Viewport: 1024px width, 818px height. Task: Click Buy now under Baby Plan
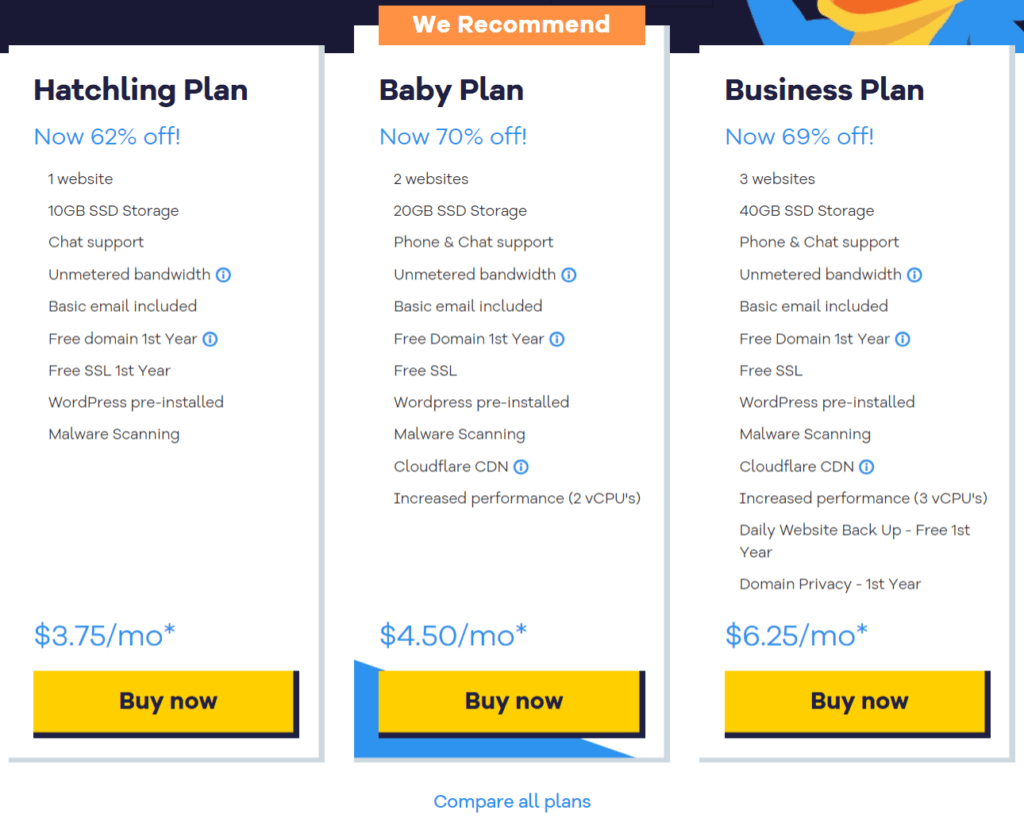click(511, 701)
